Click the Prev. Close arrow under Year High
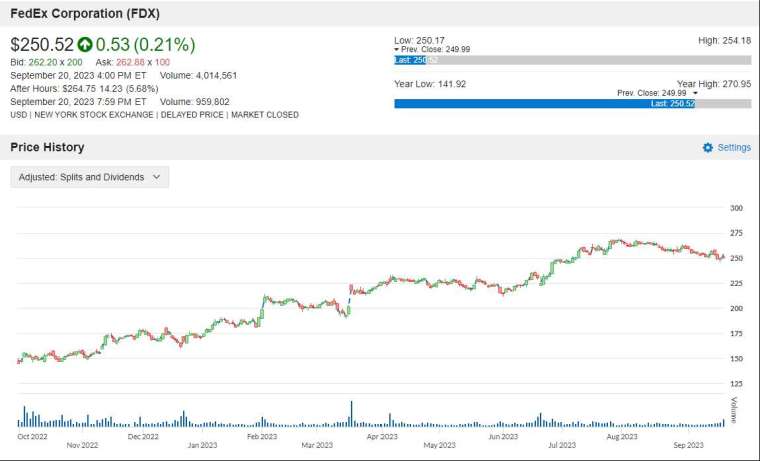The width and height of the screenshot is (760, 461). pos(695,93)
